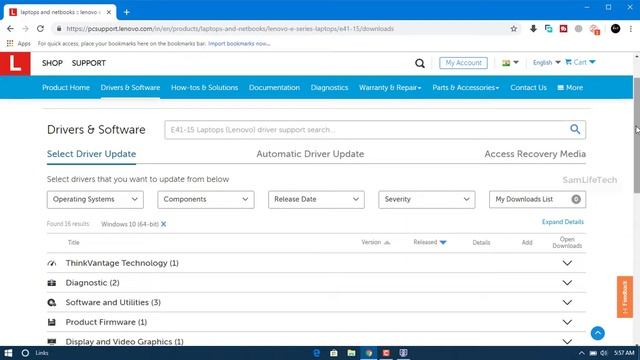Open Warranty & Repair menu
The width and height of the screenshot is (640, 360).
coord(390,87)
